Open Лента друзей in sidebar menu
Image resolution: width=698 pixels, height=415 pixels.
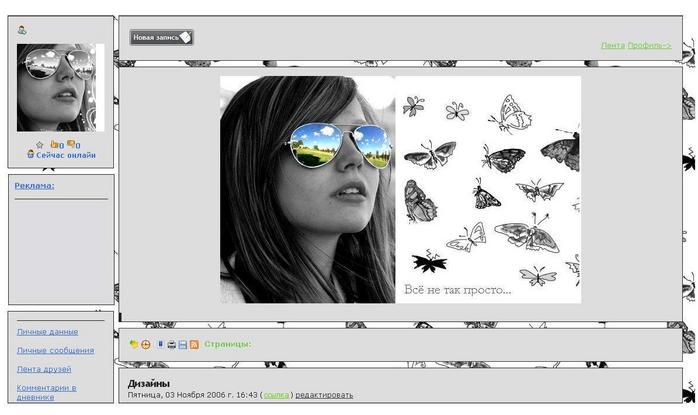coord(43,370)
